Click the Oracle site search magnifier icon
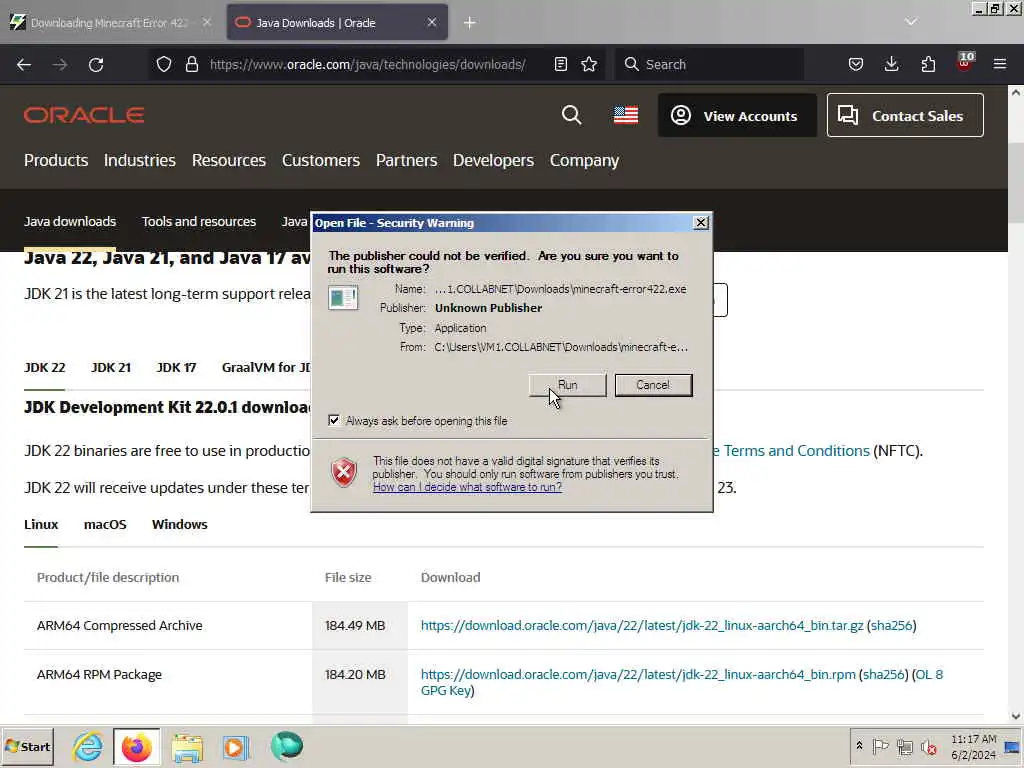This screenshot has width=1024, height=768. pyautogui.click(x=571, y=115)
